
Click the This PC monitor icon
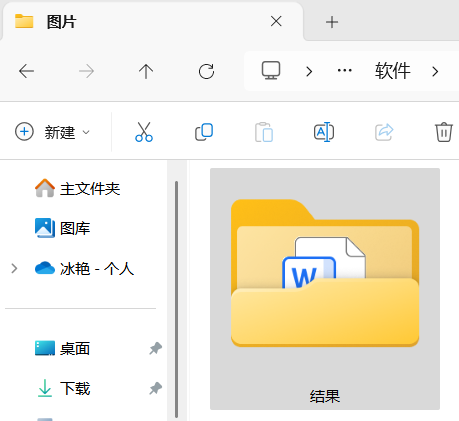coord(271,71)
